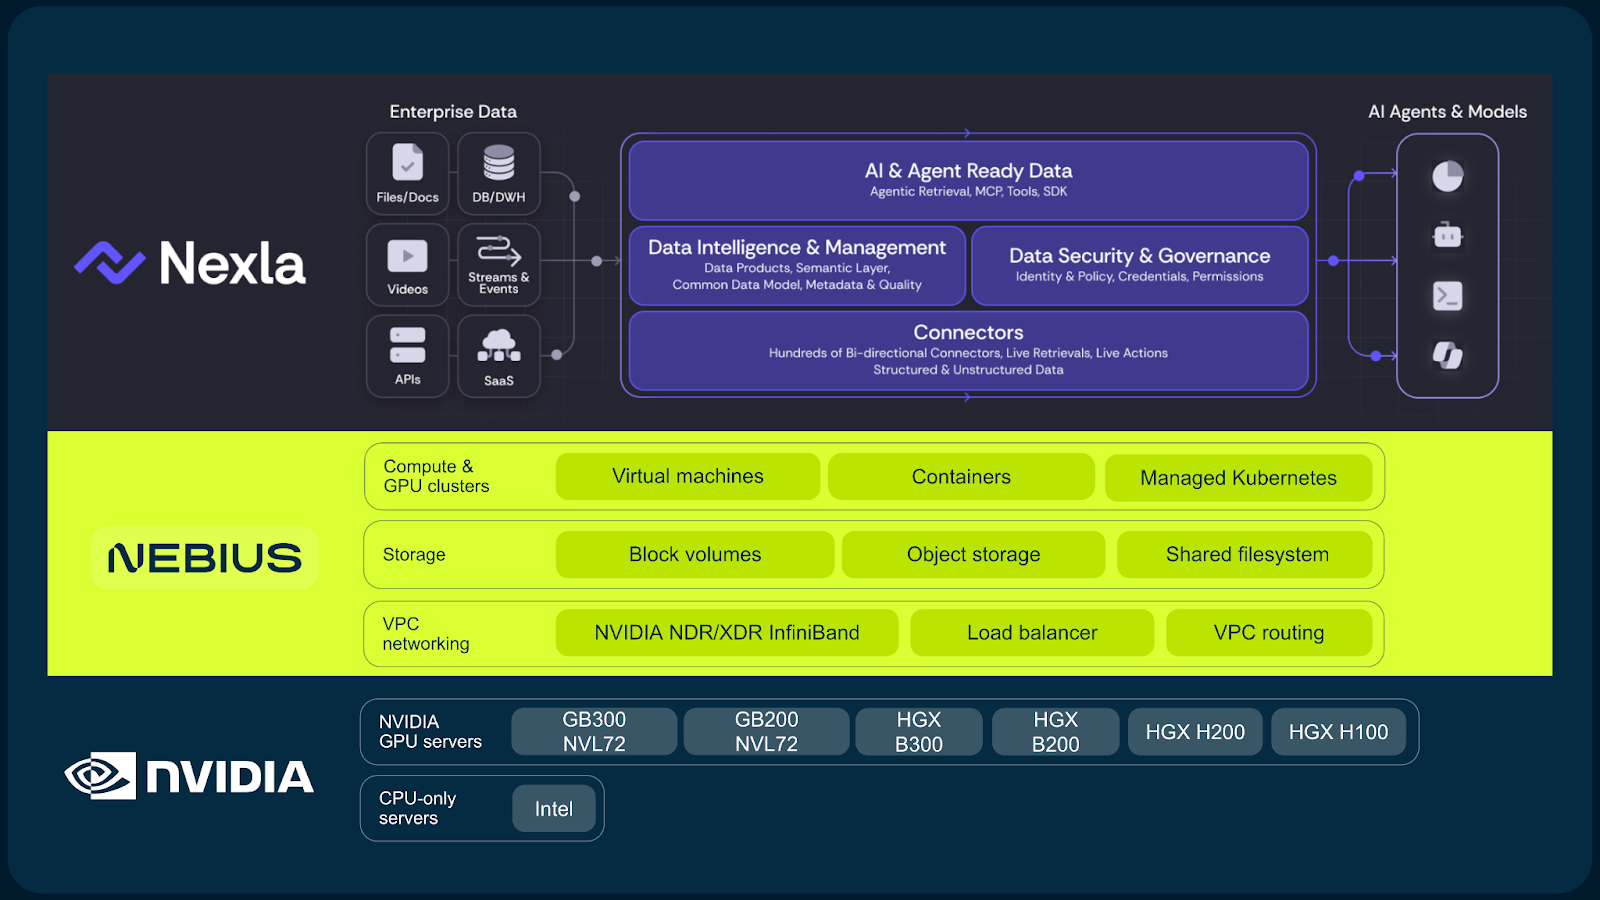Screen dimensions: 1600x900
Task: Open the SaaS cloud icon
Action: coord(498,346)
